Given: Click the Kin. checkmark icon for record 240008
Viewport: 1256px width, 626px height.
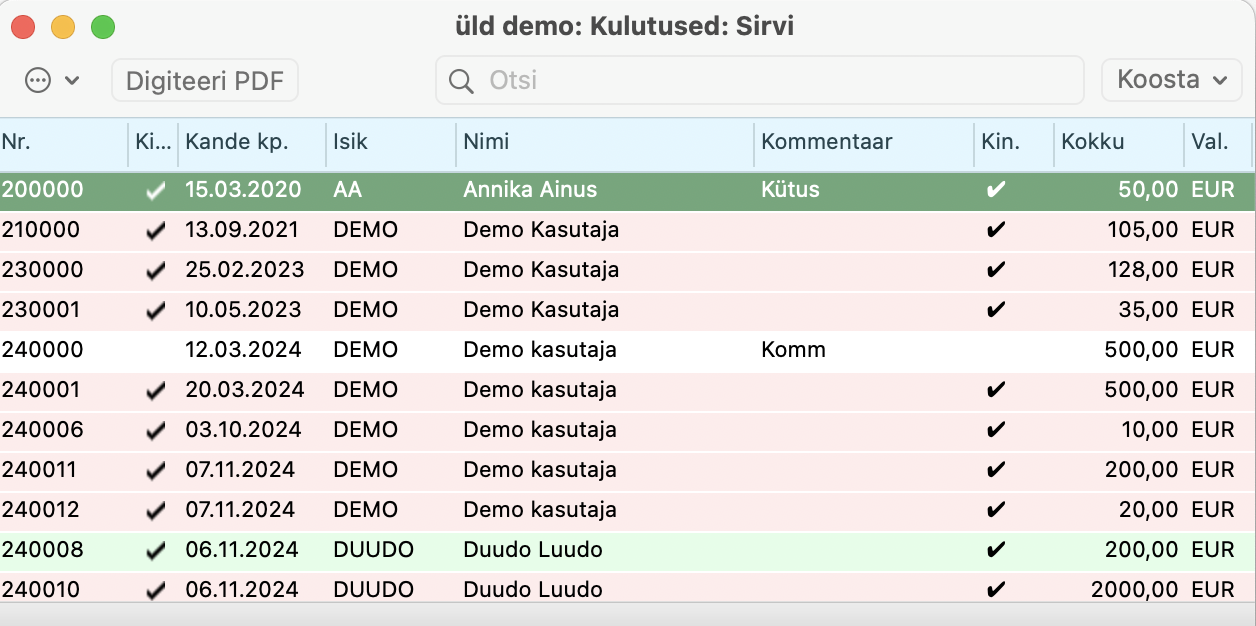Looking at the screenshot, I should click(995, 550).
